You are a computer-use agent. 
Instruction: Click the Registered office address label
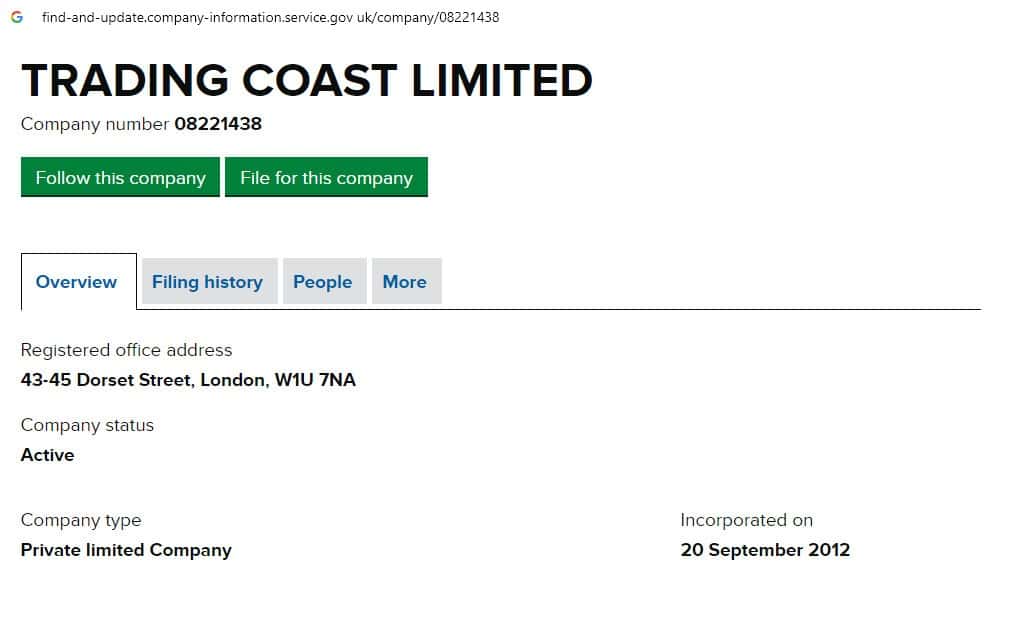click(x=126, y=350)
